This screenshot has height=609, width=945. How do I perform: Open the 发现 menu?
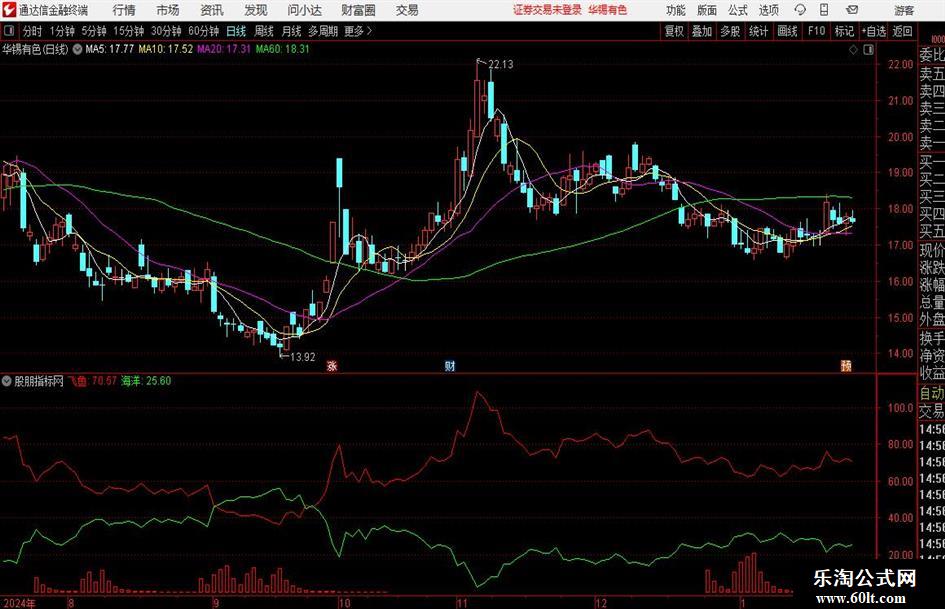pos(256,10)
